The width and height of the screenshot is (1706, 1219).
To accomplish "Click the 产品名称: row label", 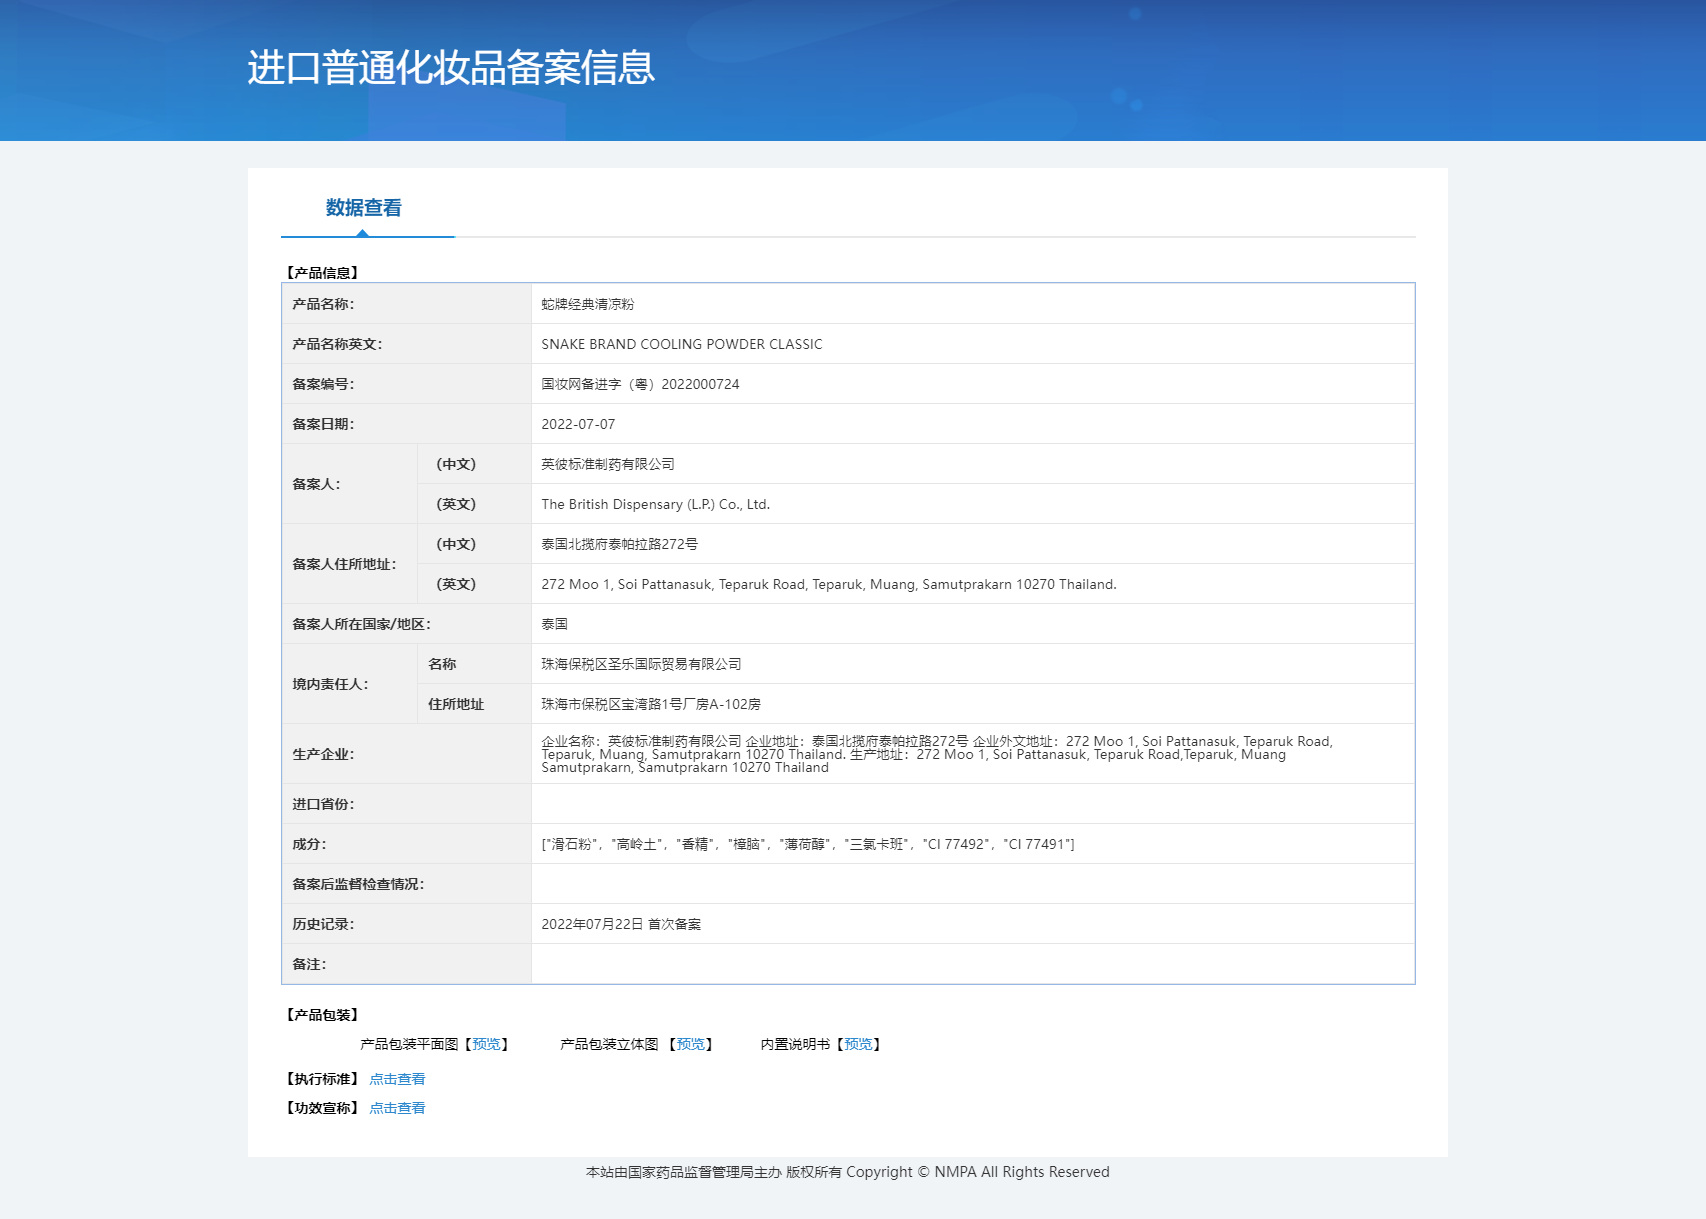I will pyautogui.click(x=323, y=304).
